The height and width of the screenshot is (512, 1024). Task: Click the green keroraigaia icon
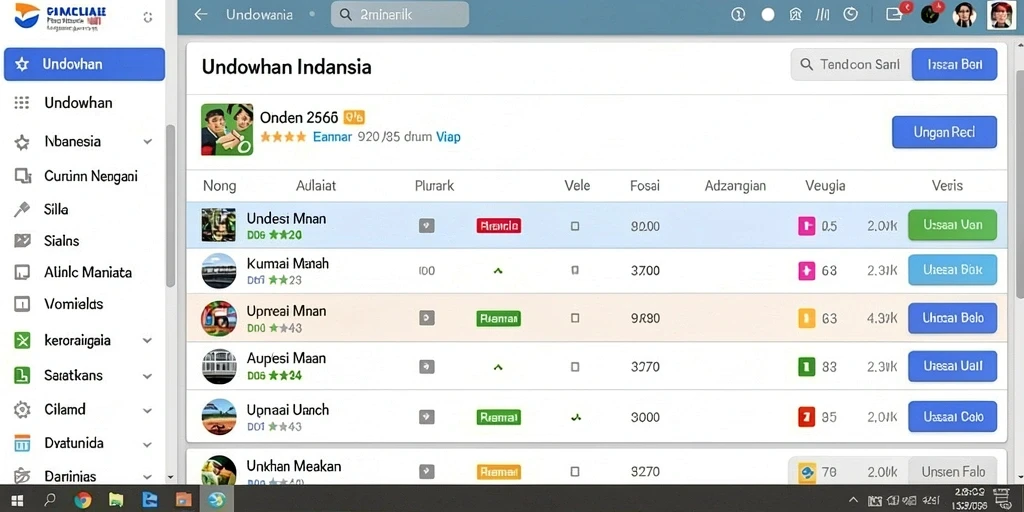(x=22, y=340)
